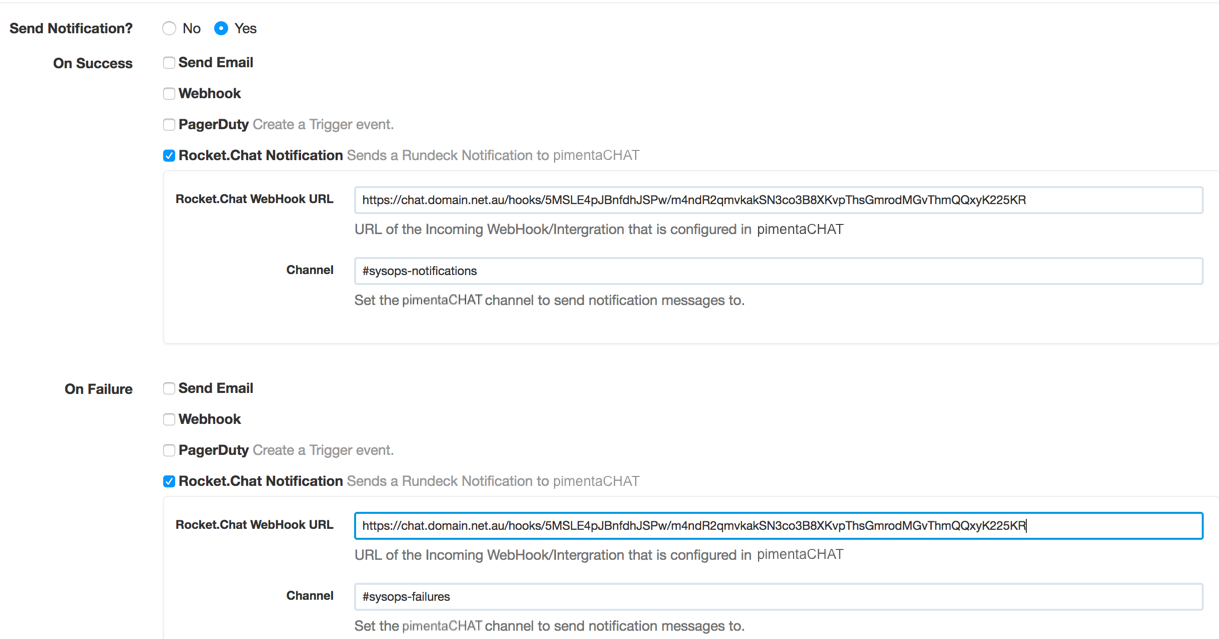Uncheck Rocket.Chat Notification under On Success
Screen dimensions: 1219x639
click(x=169, y=156)
